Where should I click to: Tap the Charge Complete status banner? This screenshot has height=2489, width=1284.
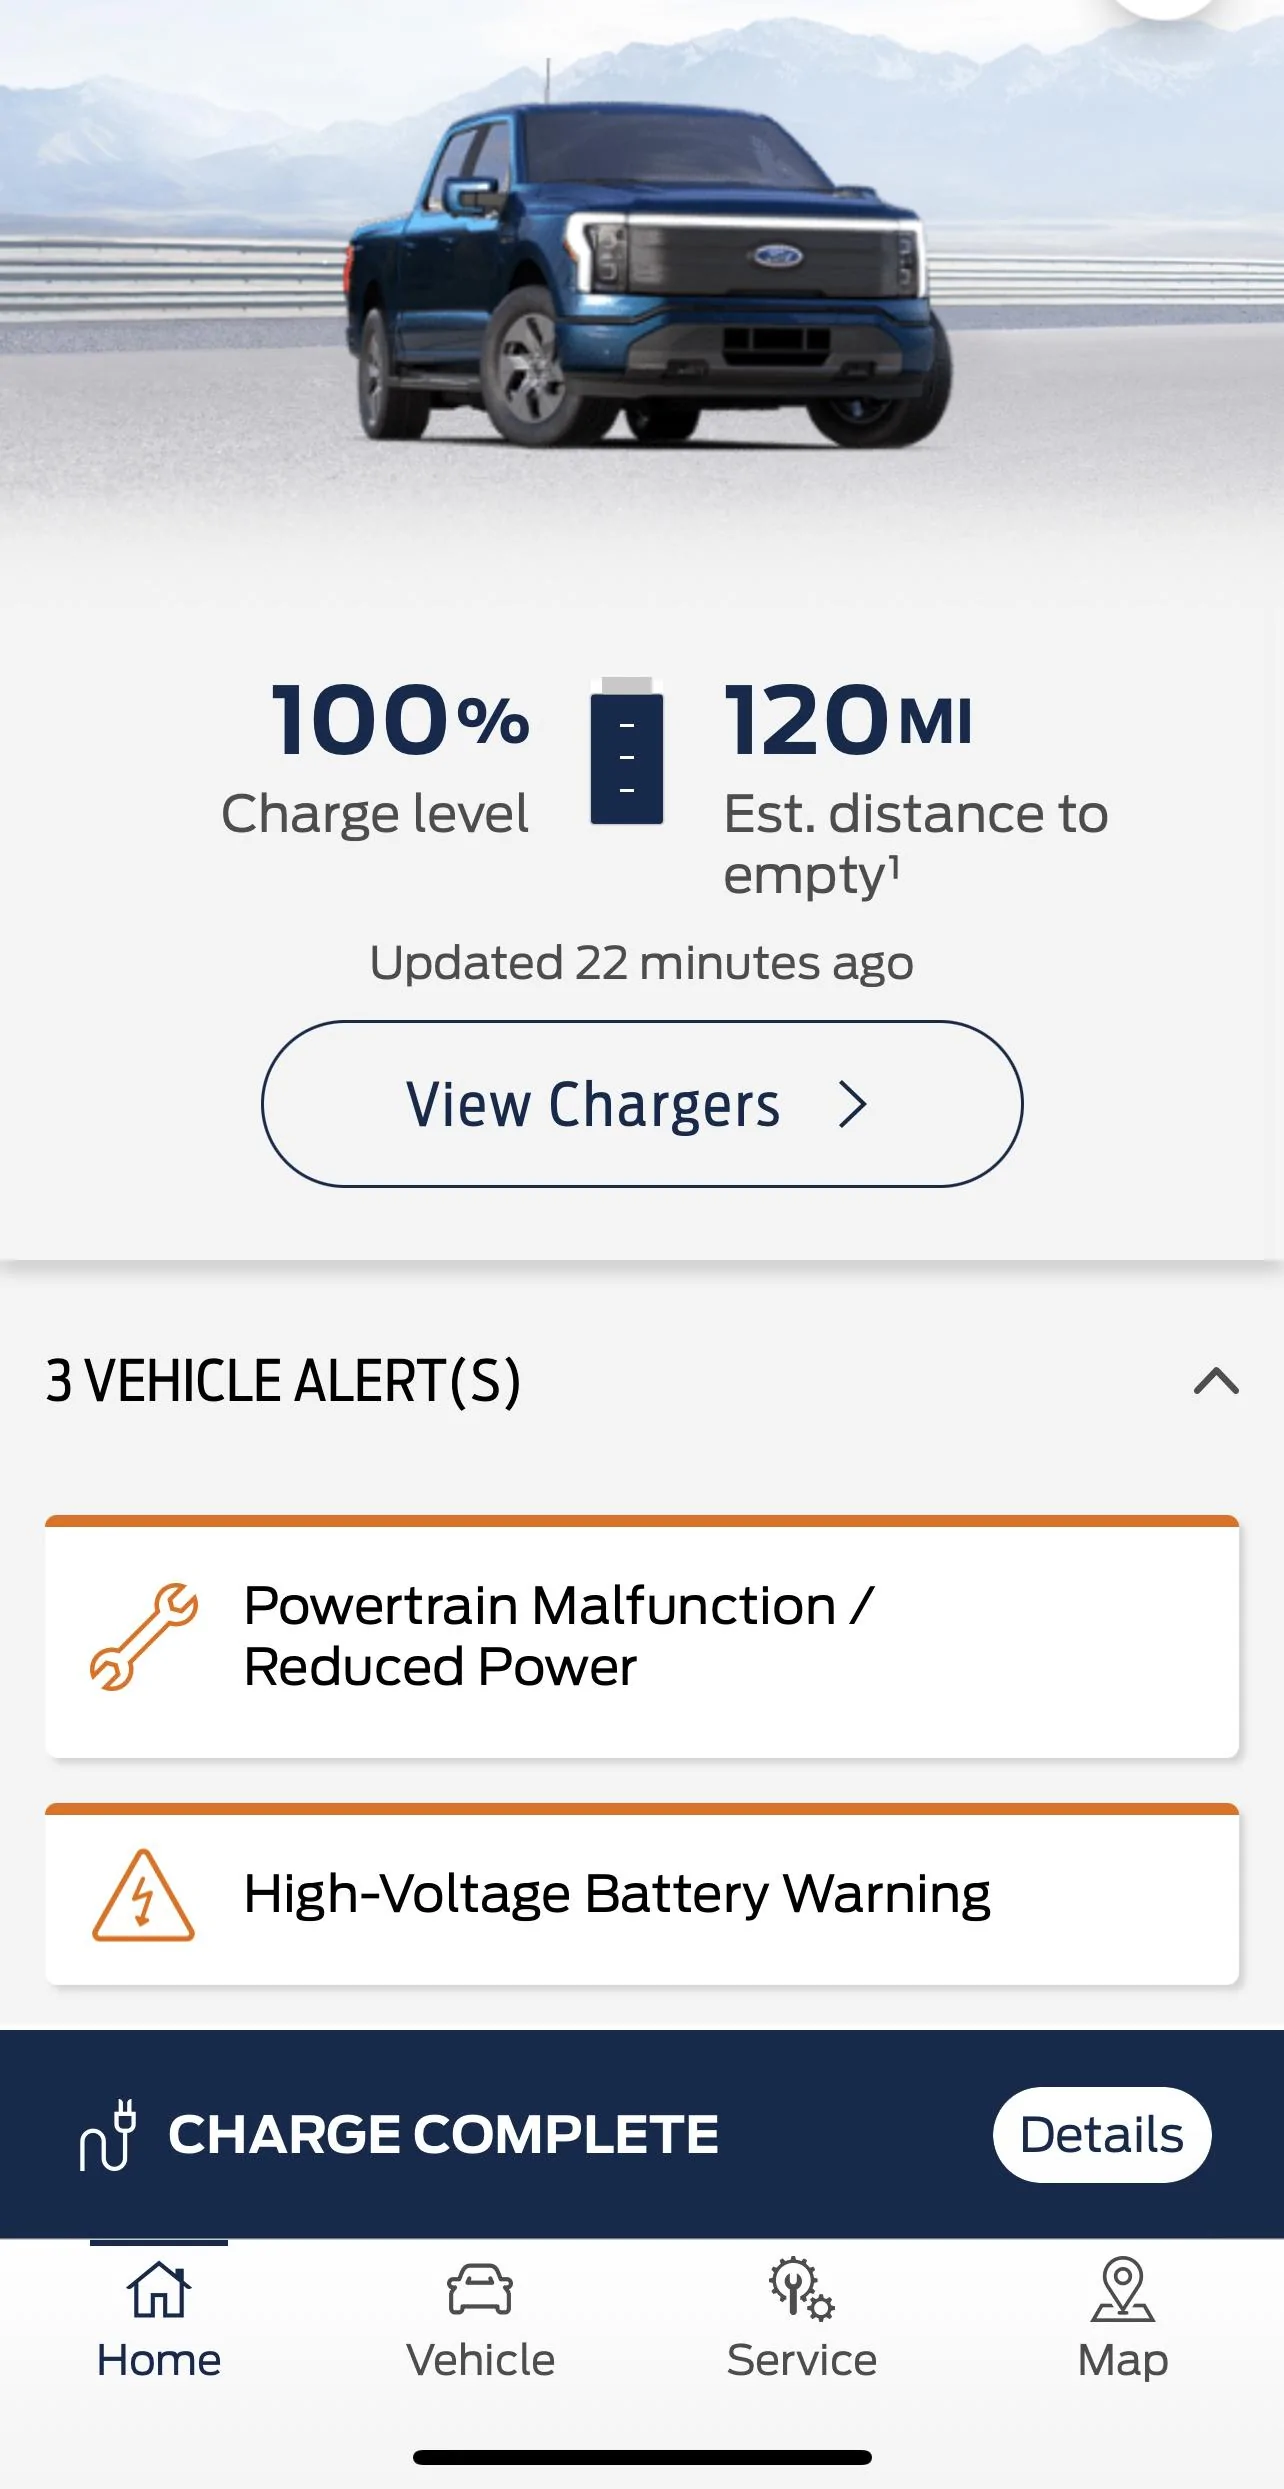pos(444,2134)
